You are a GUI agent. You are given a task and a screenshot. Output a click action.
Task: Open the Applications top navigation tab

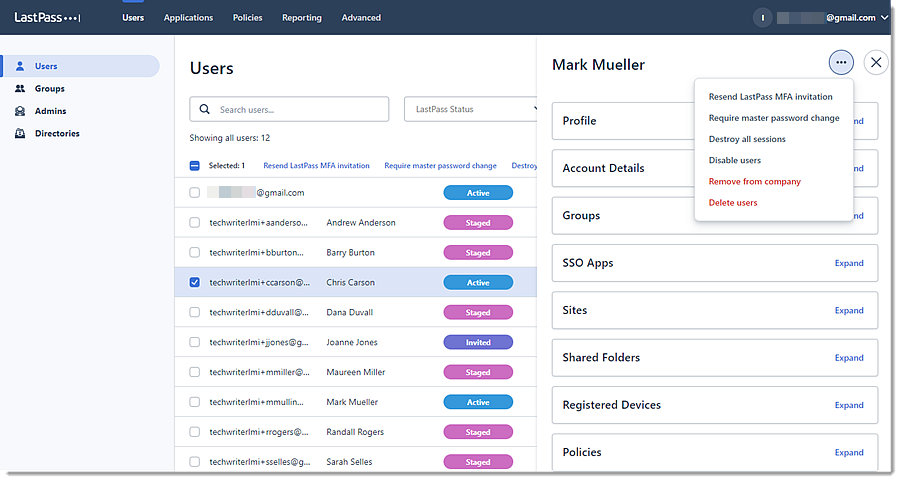188,18
